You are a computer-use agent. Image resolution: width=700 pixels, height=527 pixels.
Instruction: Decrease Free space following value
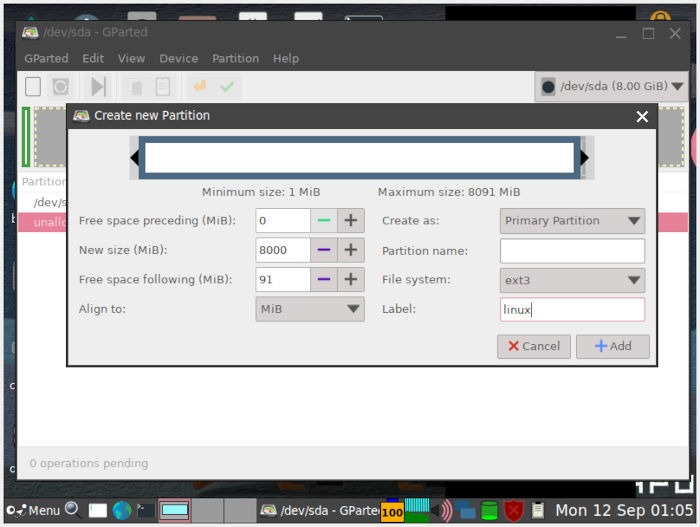coord(324,280)
